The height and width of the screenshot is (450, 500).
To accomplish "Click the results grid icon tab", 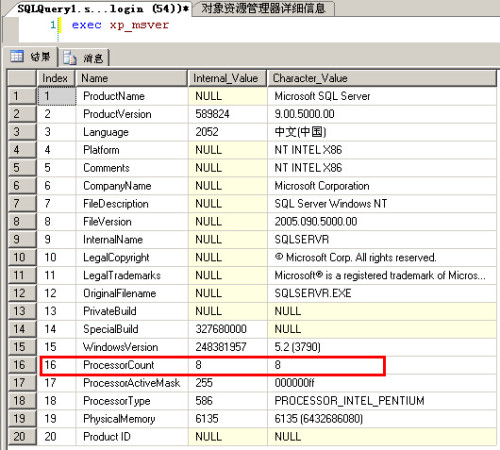I will [30, 57].
